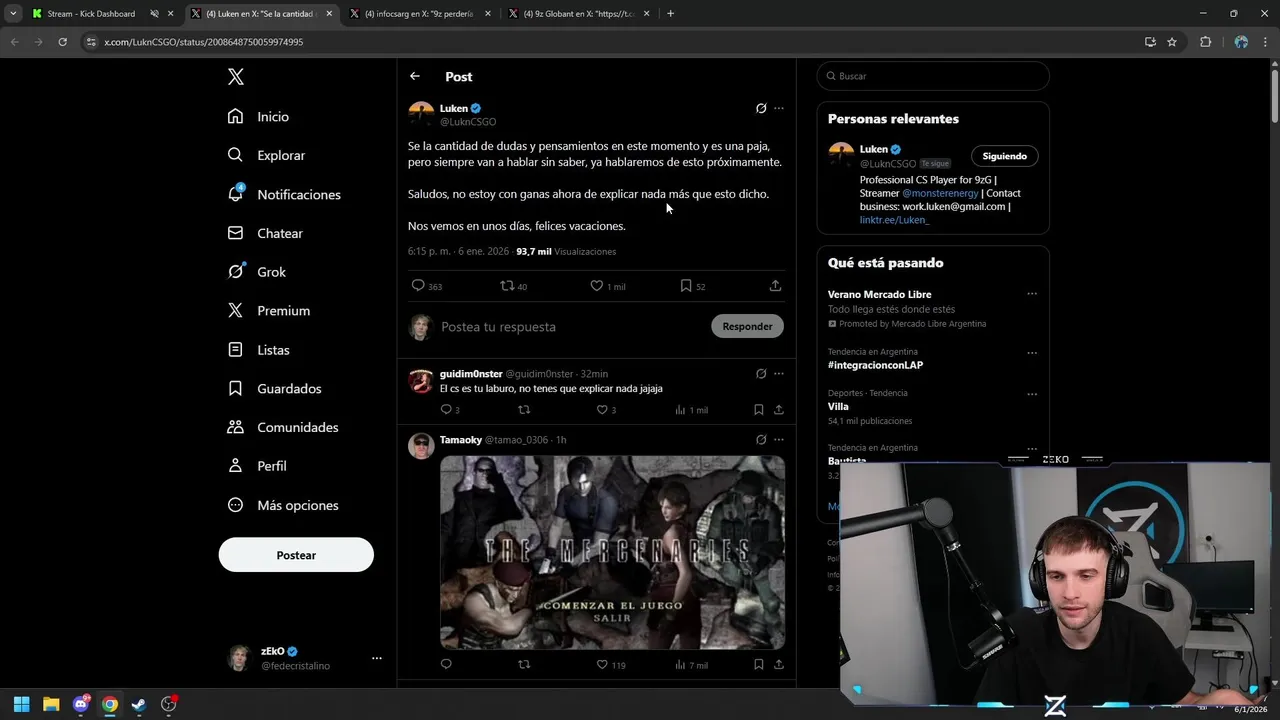This screenshot has height=720, width=1280.
Task: Bookmark this page with star icon
Action: (x=1172, y=42)
